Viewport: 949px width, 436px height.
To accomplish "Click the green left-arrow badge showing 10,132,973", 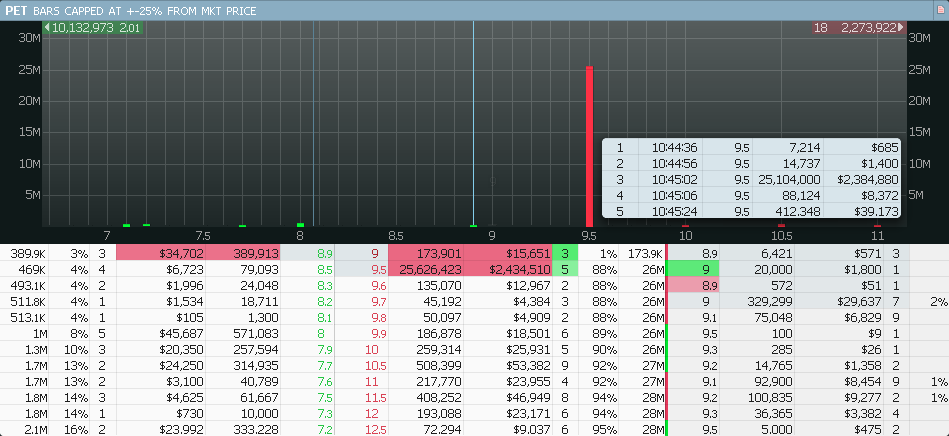I will pos(93,27).
